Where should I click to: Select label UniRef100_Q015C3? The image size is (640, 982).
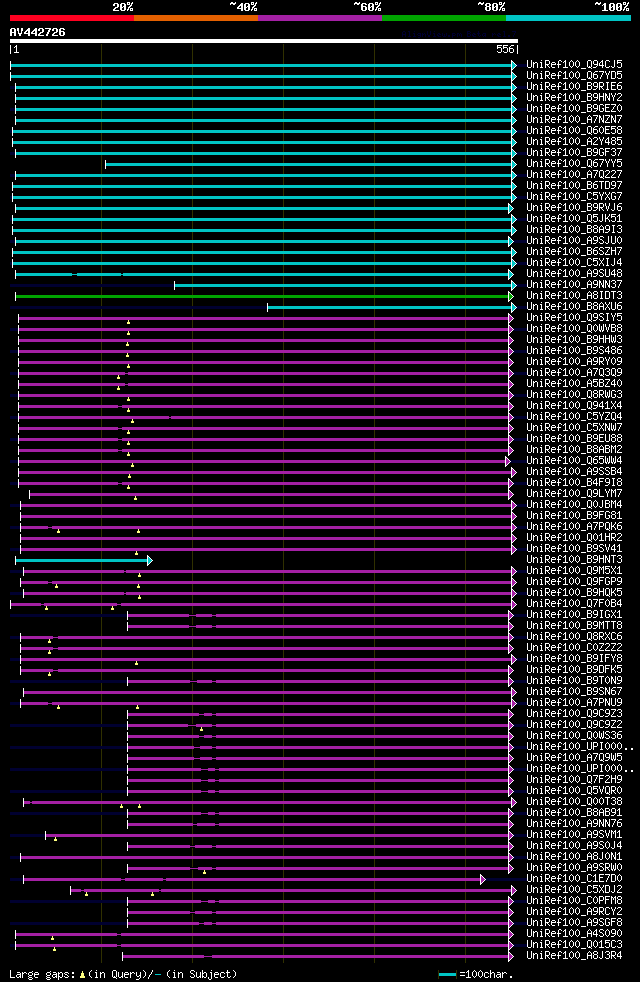click(574, 945)
